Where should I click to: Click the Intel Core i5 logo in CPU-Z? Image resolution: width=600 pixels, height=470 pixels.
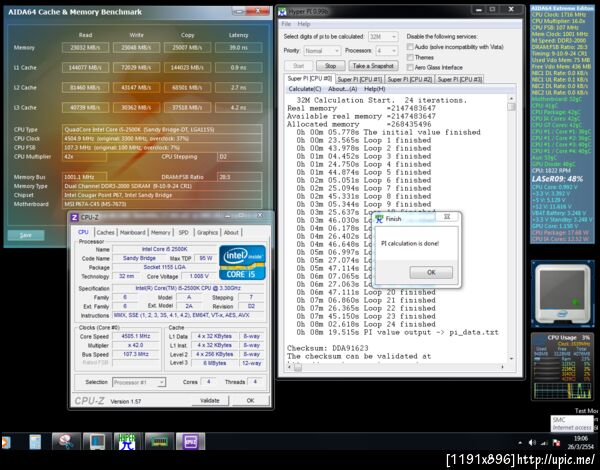[242, 263]
